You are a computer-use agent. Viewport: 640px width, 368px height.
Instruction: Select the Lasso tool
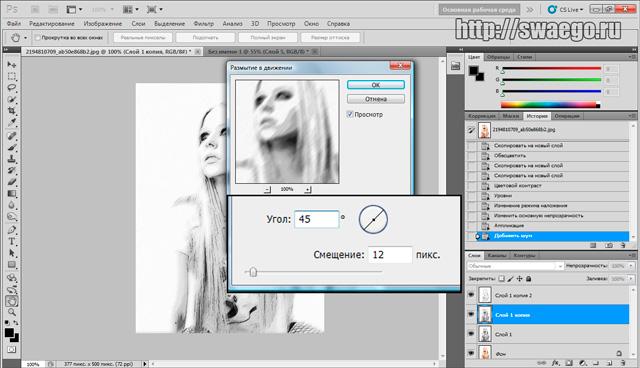(x=11, y=88)
